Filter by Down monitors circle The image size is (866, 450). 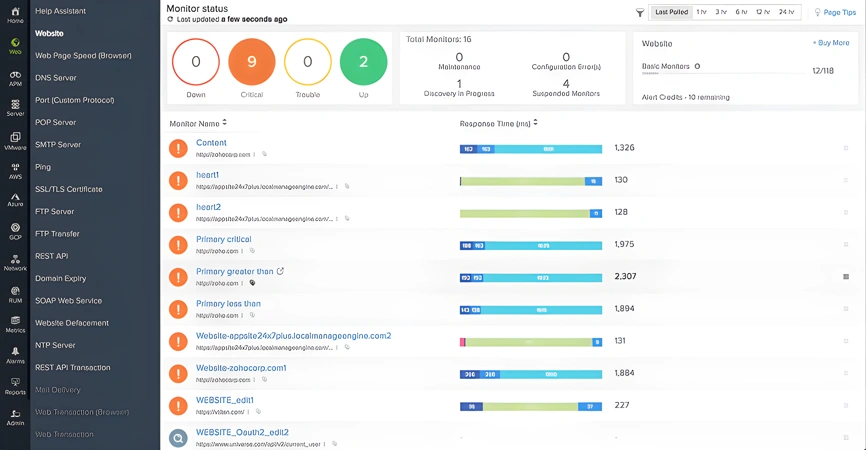(196, 62)
